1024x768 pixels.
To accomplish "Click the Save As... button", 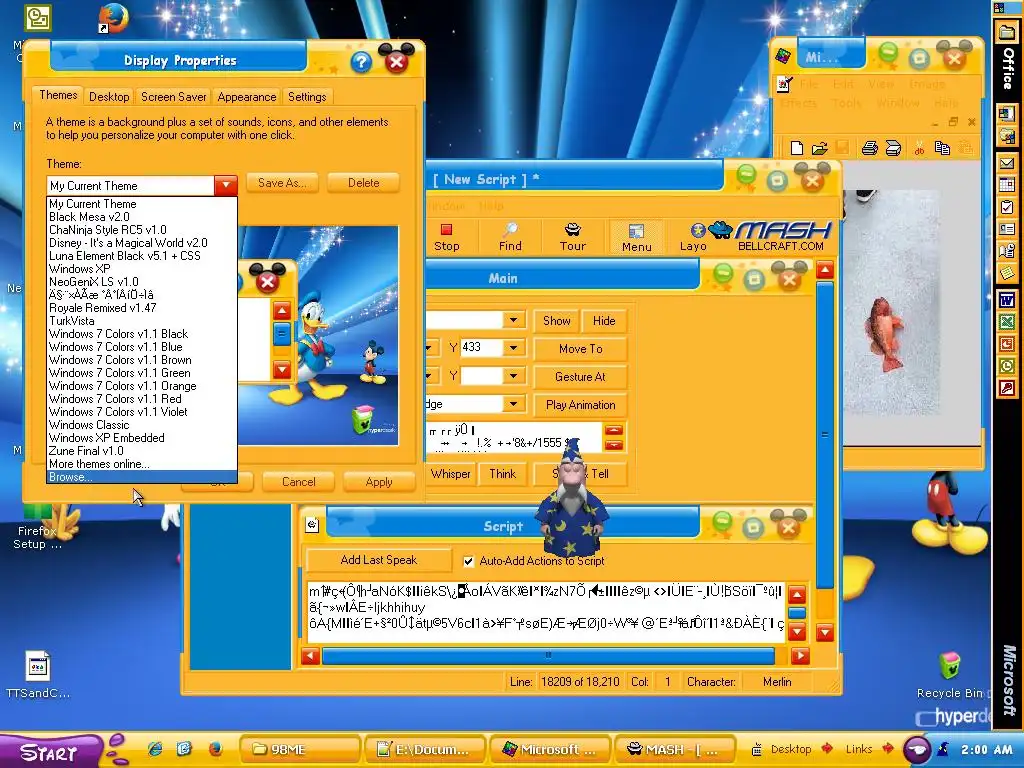I will [282, 183].
